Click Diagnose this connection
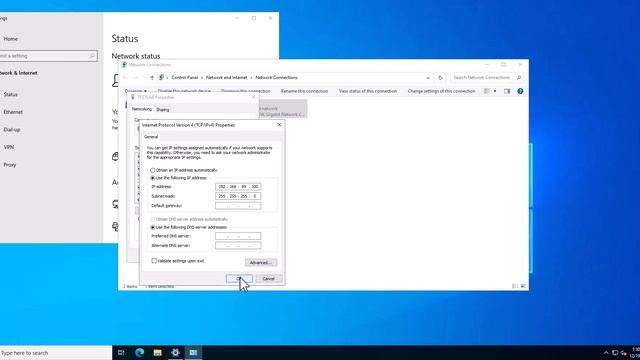640x360 pixels. 246,91
